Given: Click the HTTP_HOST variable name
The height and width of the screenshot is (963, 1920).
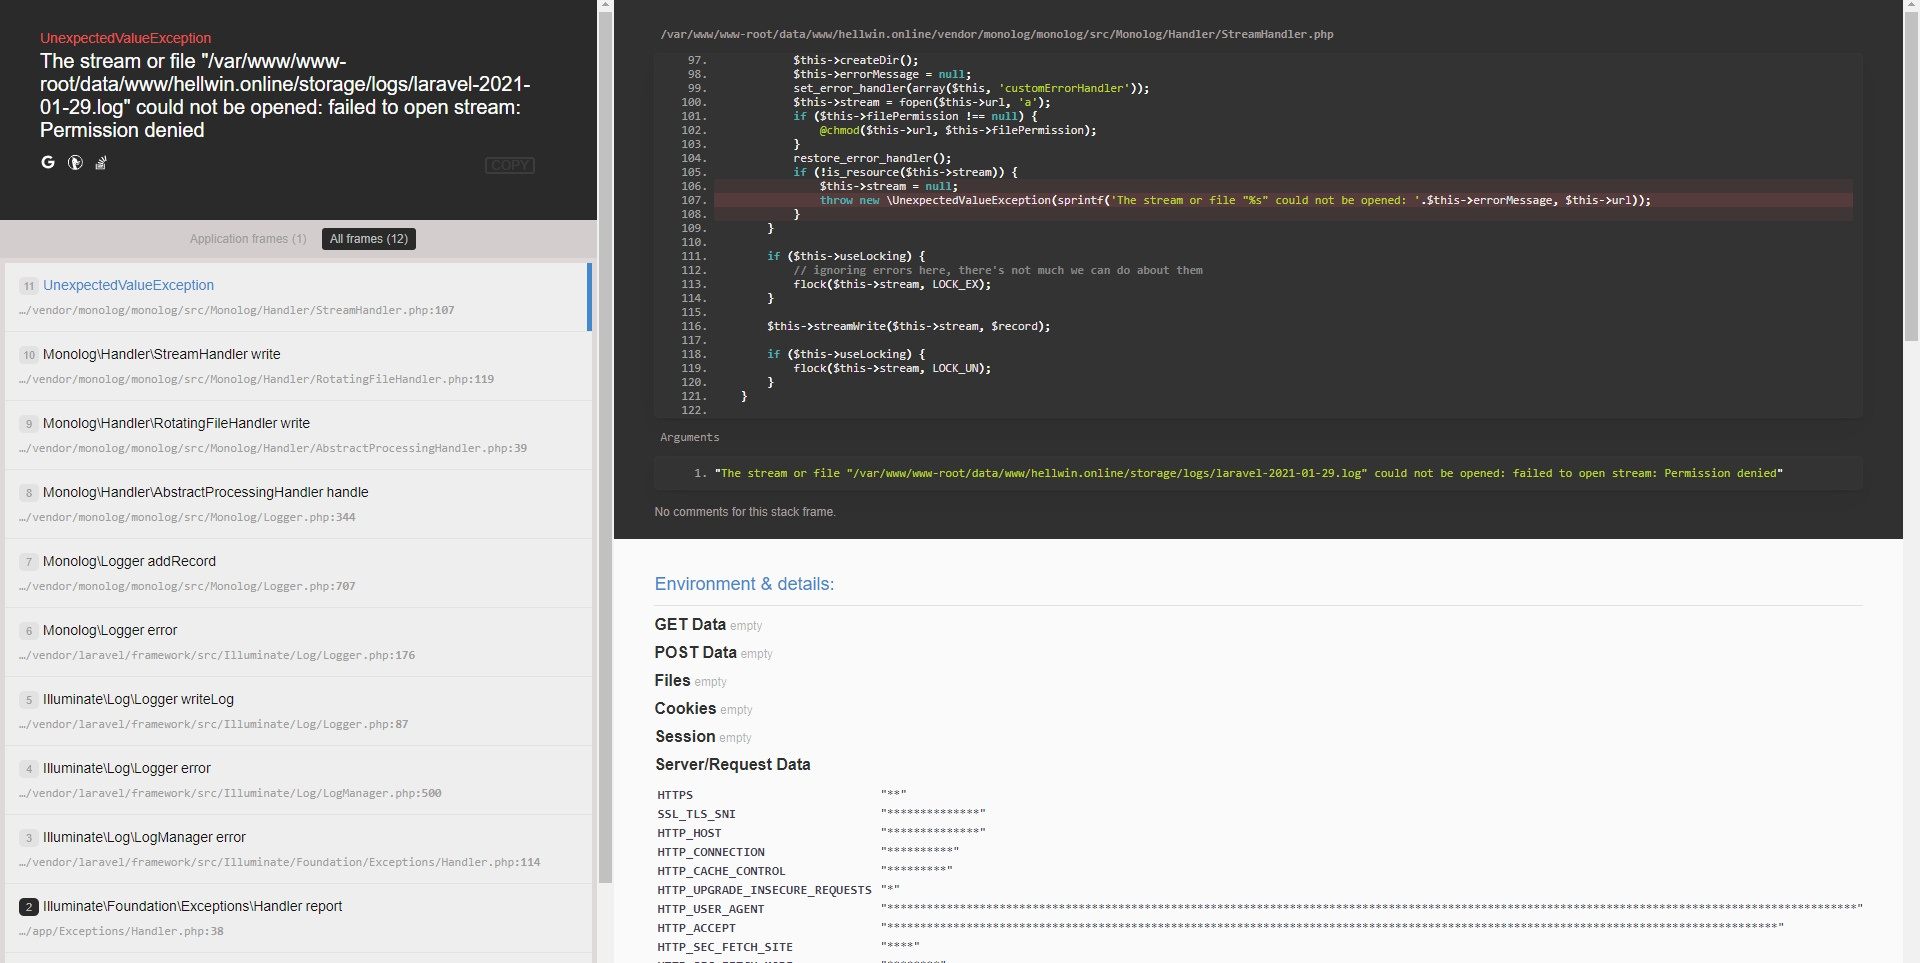Looking at the screenshot, I should (x=689, y=833).
